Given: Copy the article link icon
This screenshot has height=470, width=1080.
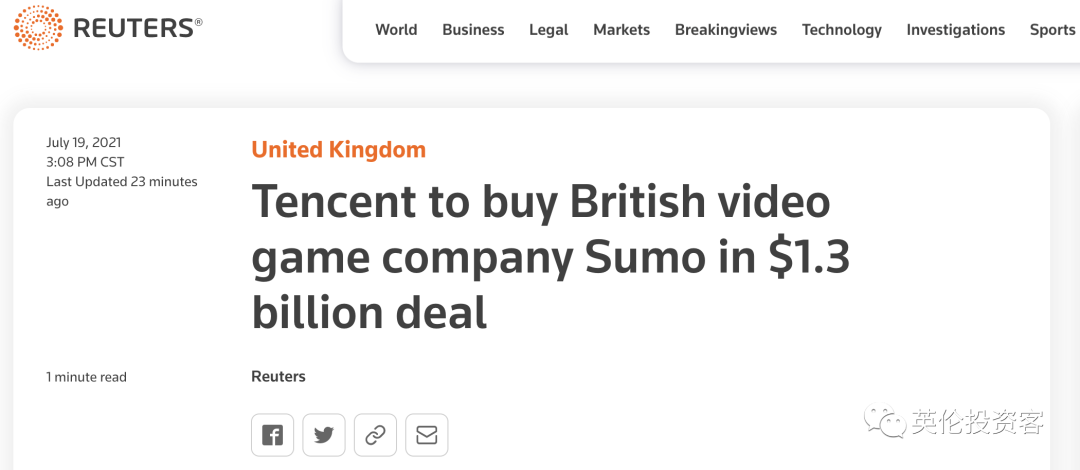Looking at the screenshot, I should 375,435.
